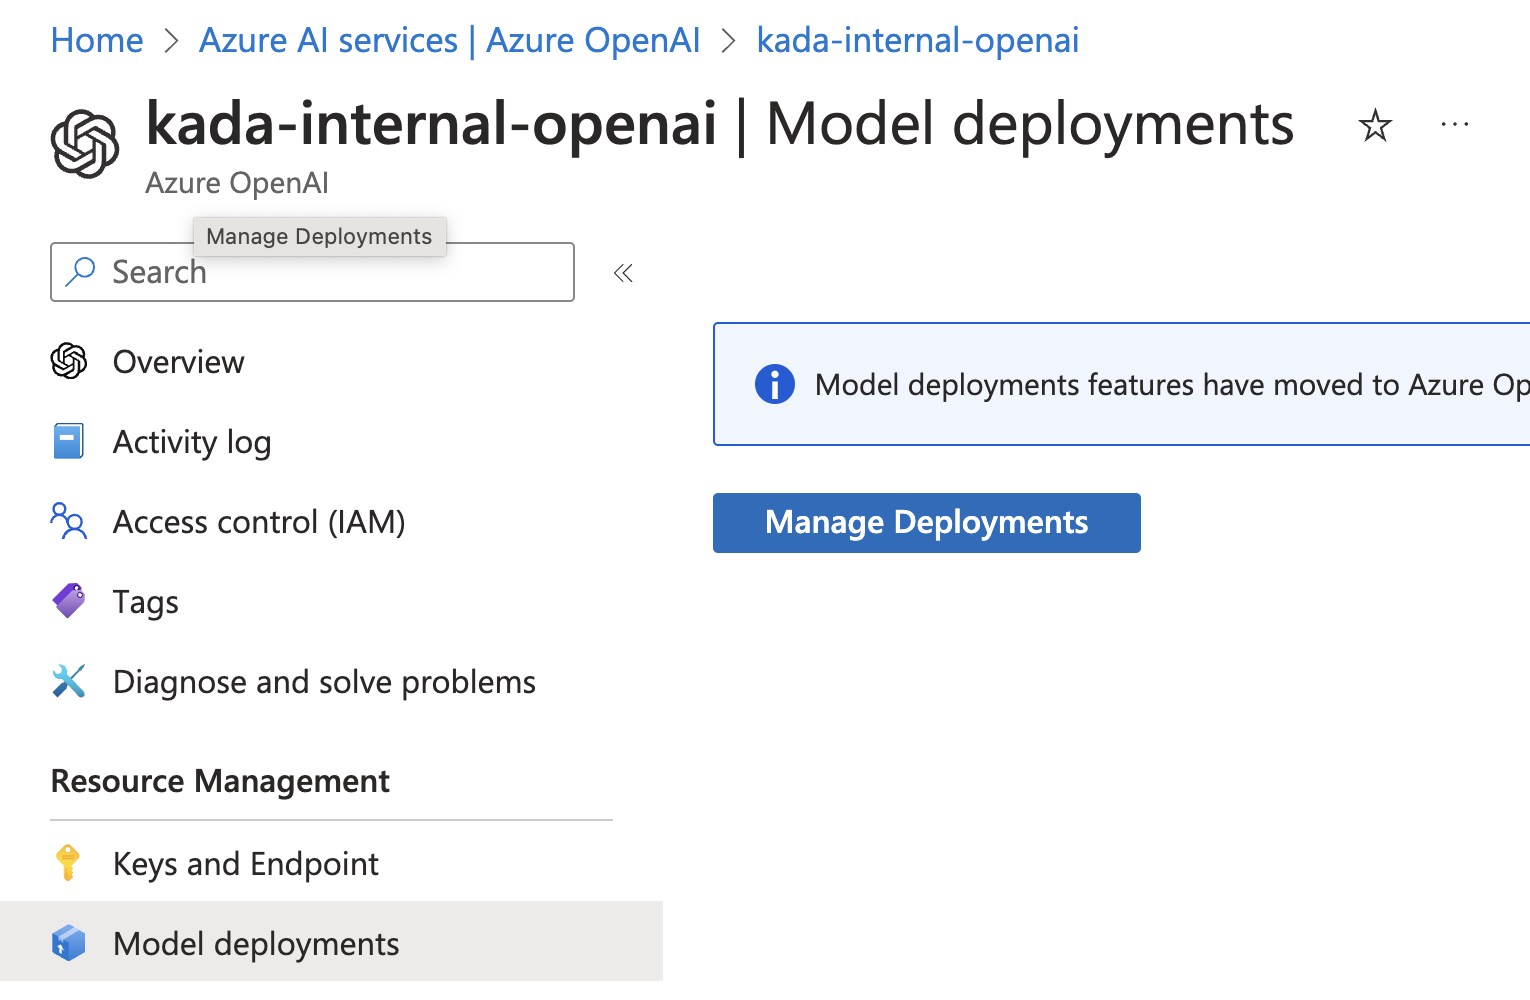The image size is (1530, 1000).
Task: Favorite this resource with the star icon
Action: tap(1375, 126)
